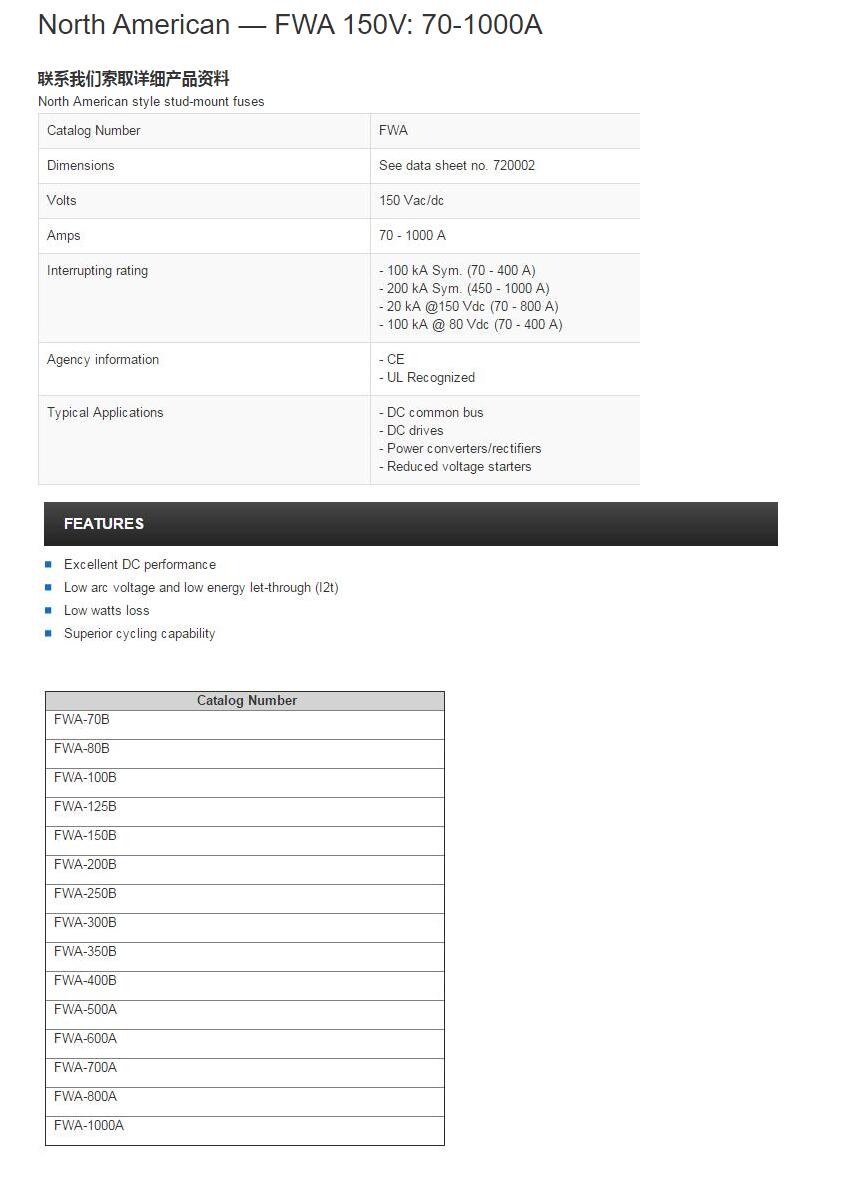The image size is (867, 1182).
Task: Click the Catalog Number column header in list
Action: (x=246, y=701)
